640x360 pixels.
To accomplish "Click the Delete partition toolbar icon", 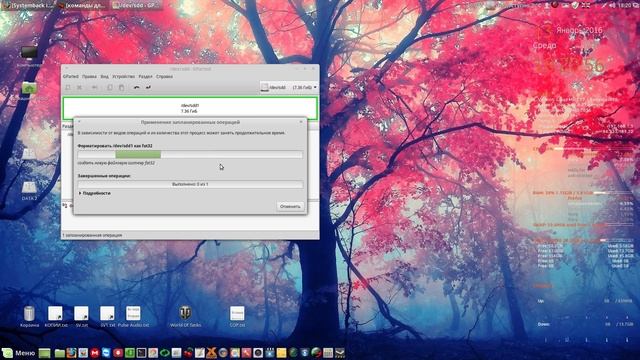I will pyautogui.click(x=80, y=87).
